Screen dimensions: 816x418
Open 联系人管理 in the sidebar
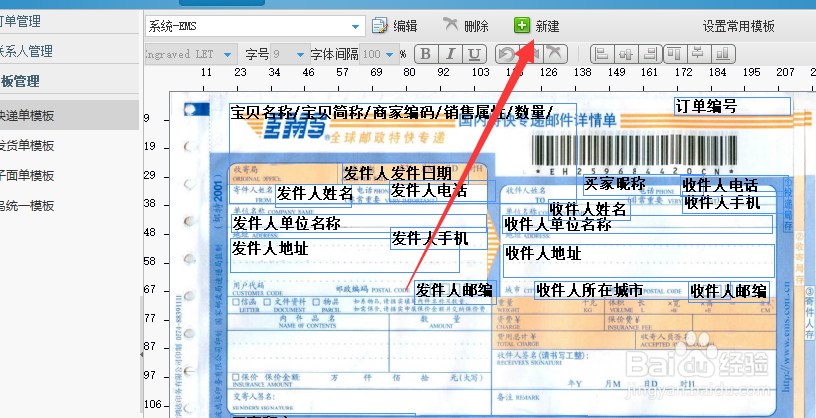point(26,52)
